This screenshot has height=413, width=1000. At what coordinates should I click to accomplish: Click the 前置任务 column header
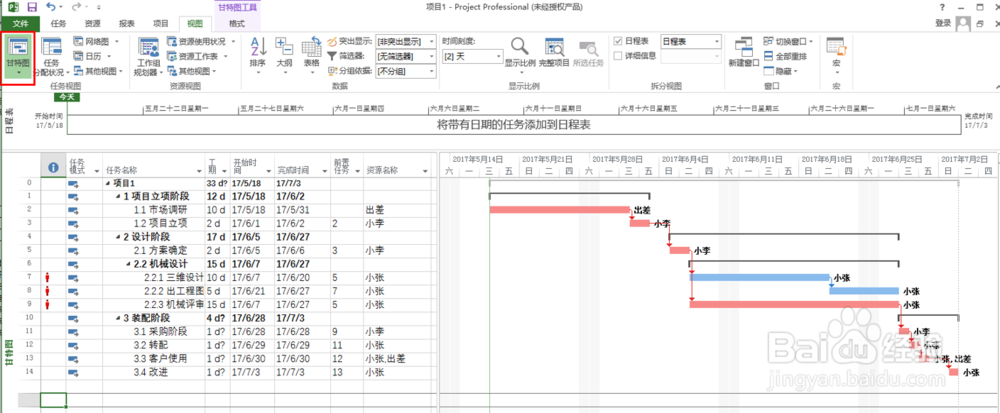[347, 166]
